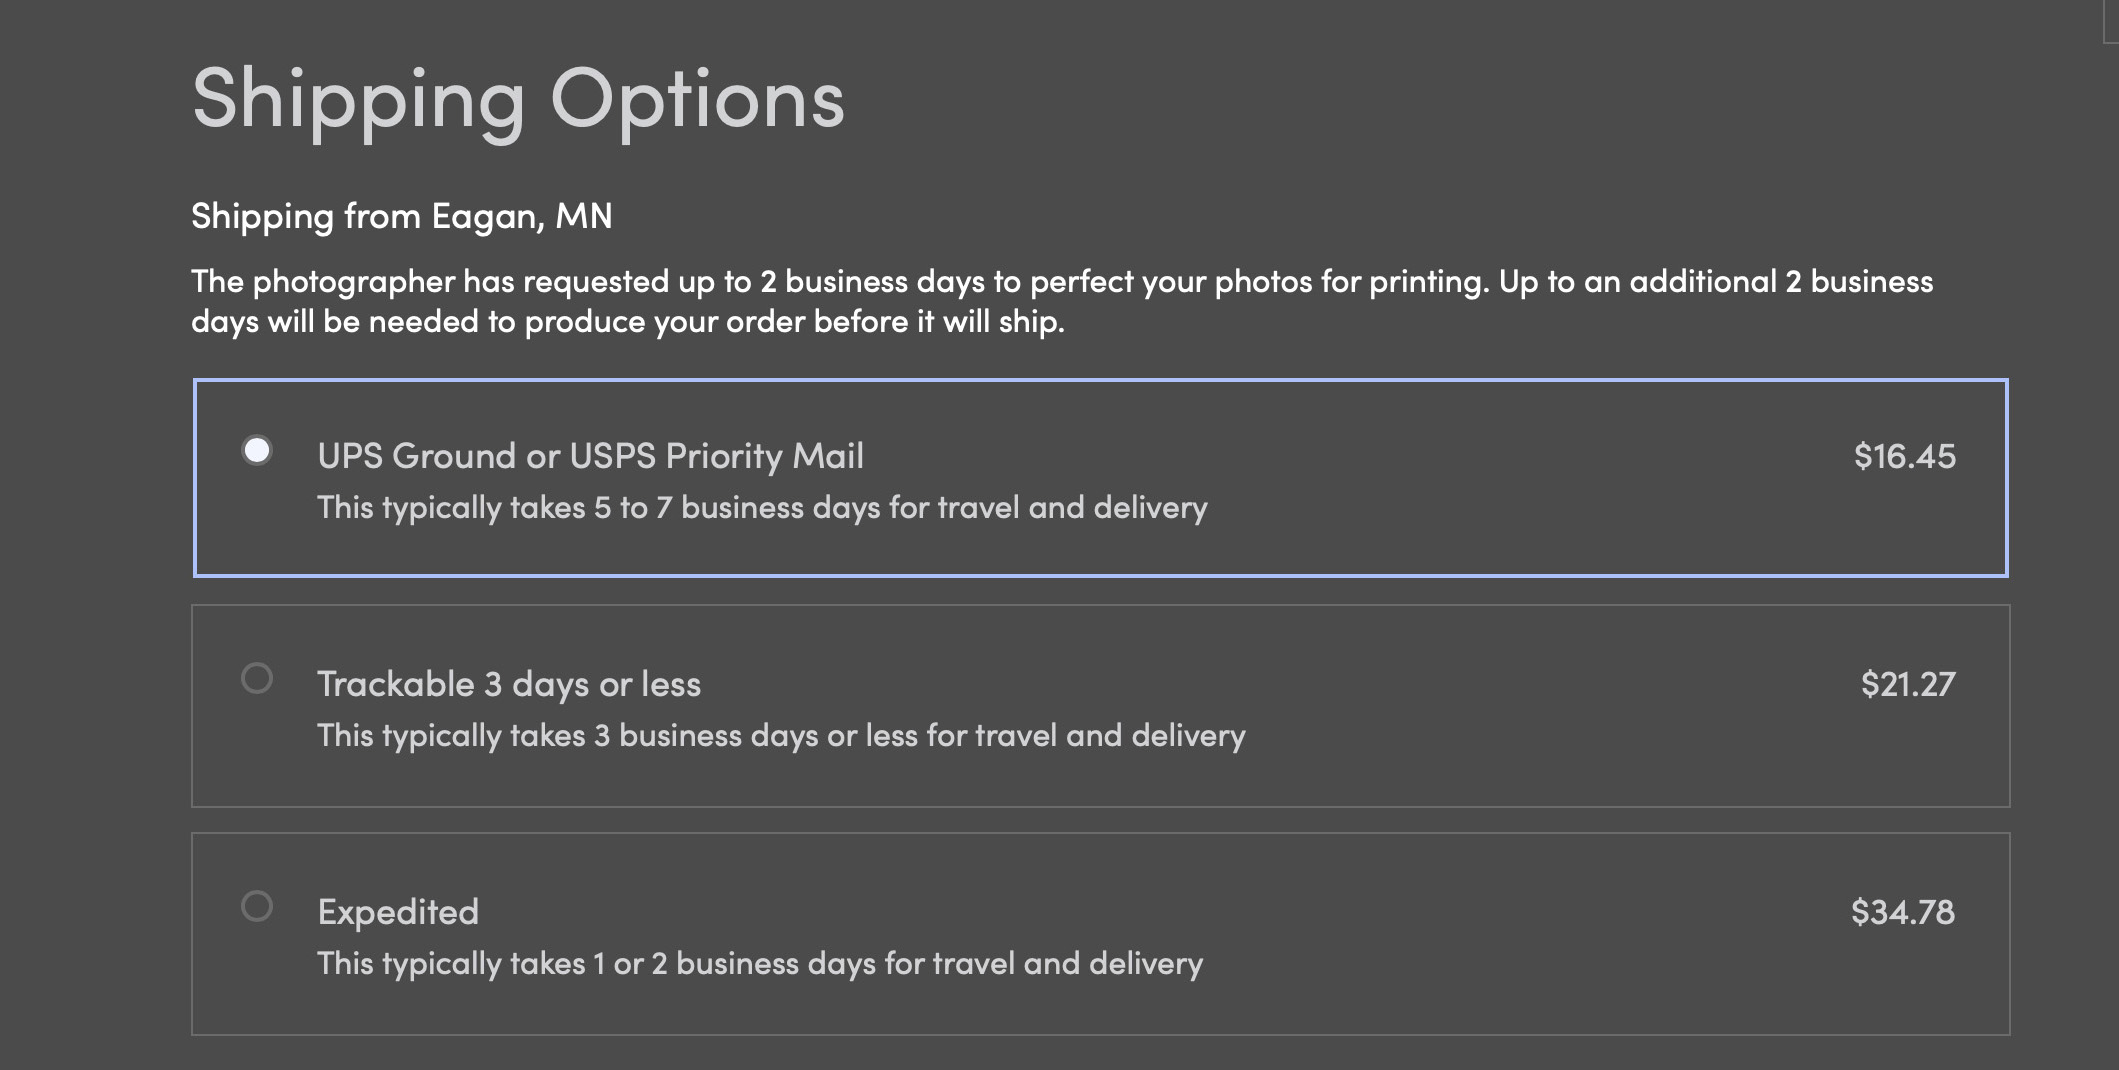Enable the Expedited shipping radio button

257,907
